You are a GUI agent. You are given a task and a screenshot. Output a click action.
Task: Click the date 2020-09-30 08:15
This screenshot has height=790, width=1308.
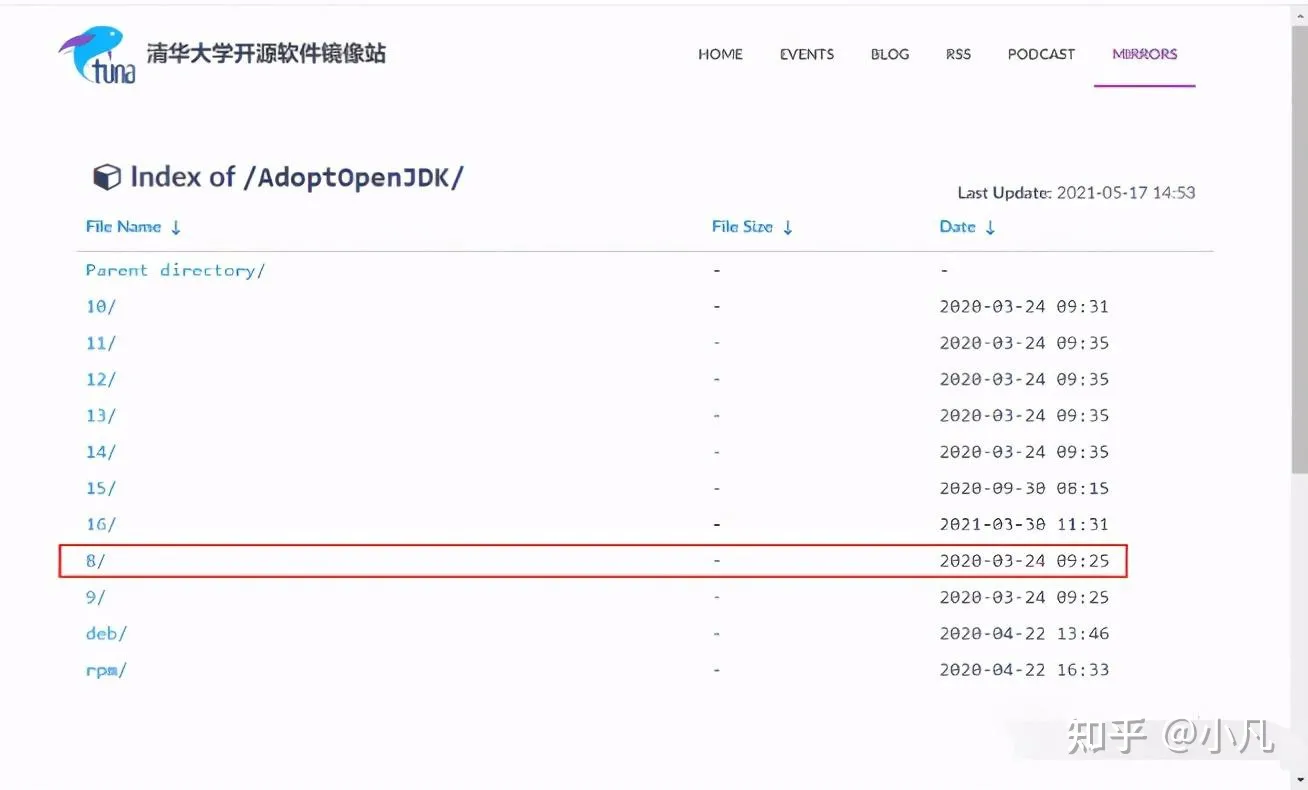(1024, 488)
